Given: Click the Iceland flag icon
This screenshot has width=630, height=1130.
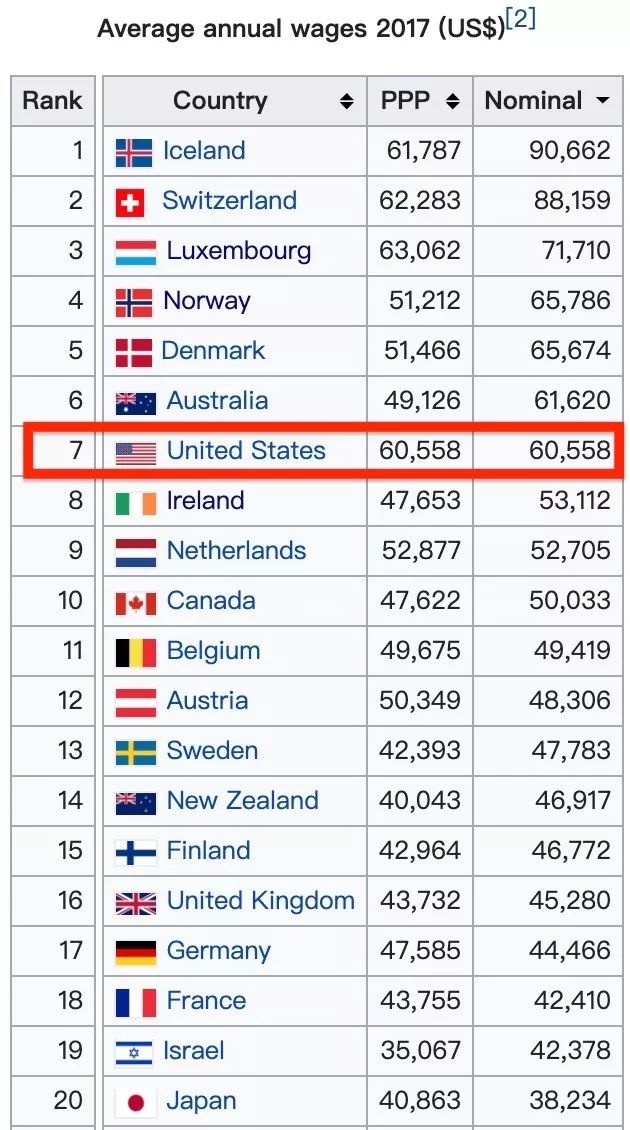Looking at the screenshot, I should point(134,152).
